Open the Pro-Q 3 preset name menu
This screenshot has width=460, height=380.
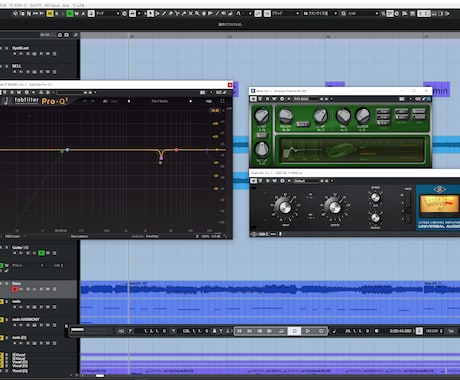tap(160, 101)
